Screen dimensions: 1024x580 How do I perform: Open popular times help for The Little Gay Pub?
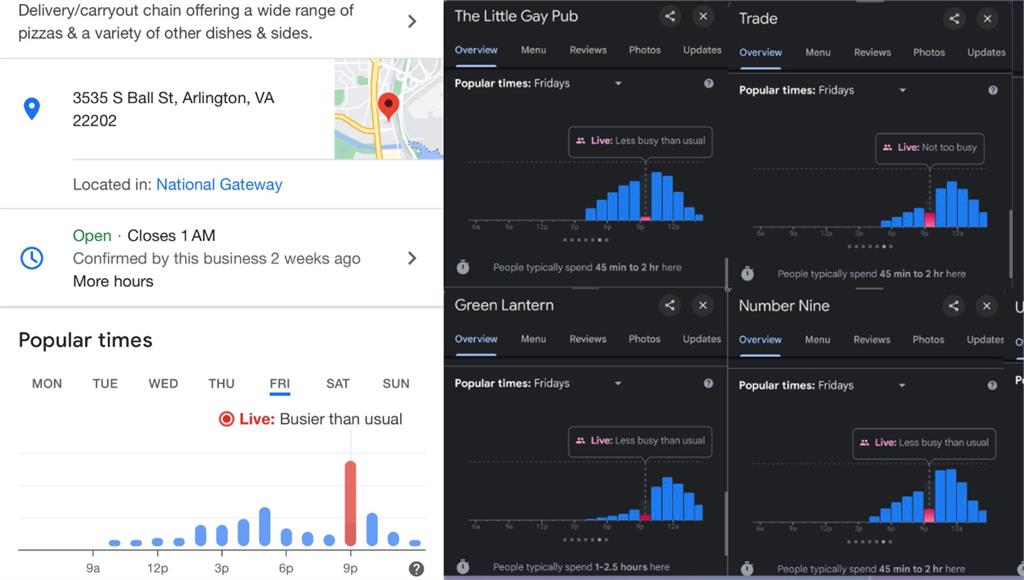point(709,84)
